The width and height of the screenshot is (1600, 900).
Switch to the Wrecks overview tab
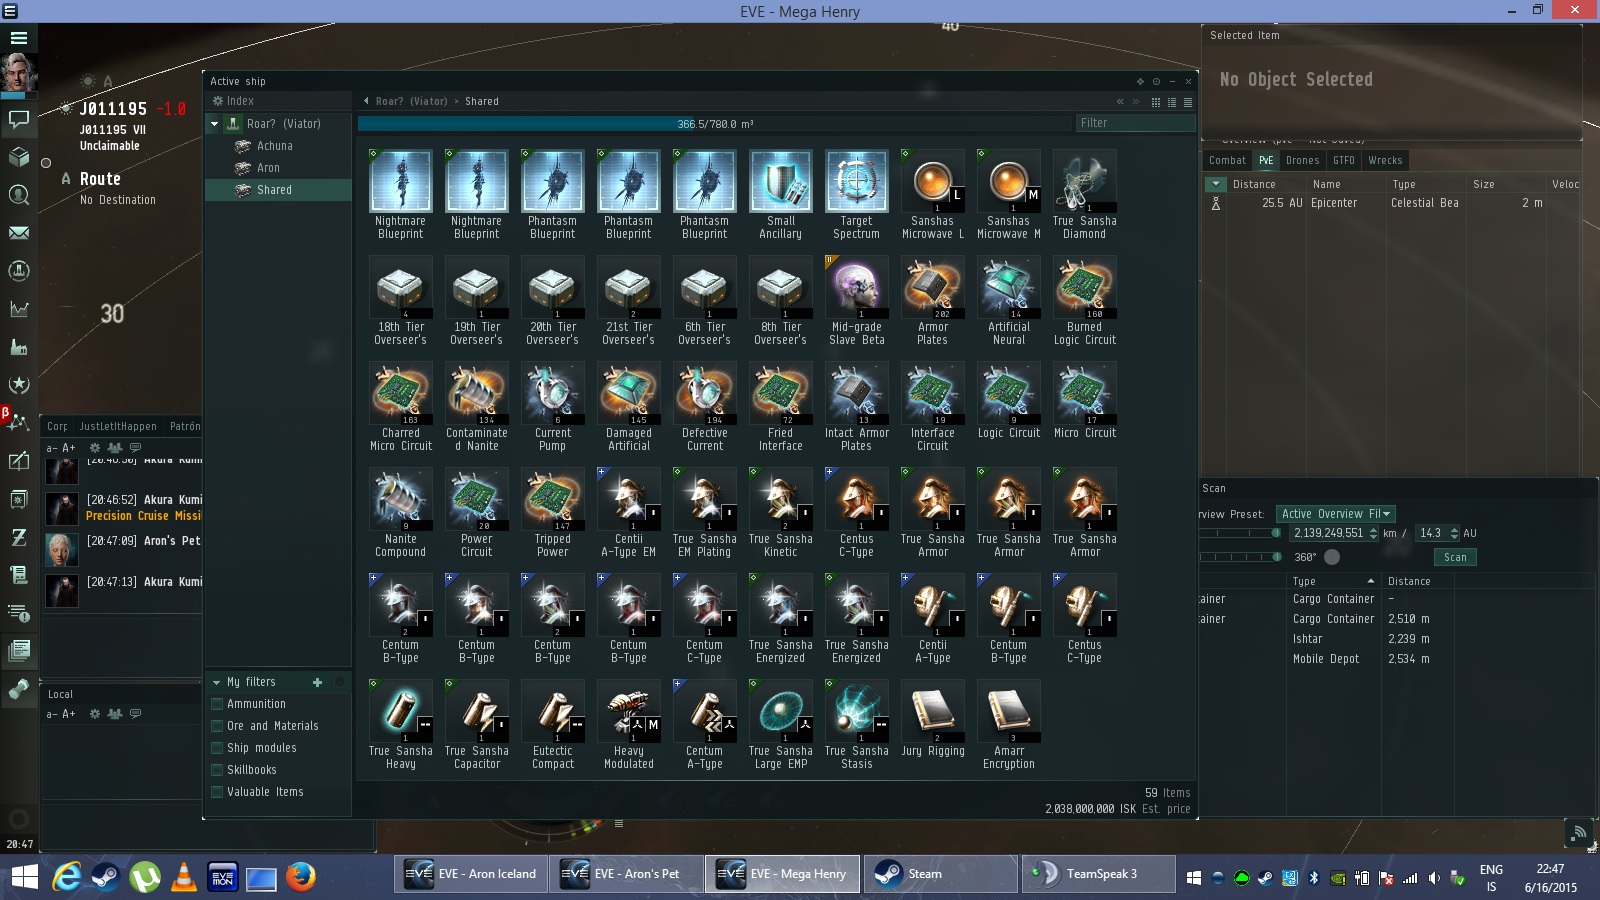click(1385, 160)
